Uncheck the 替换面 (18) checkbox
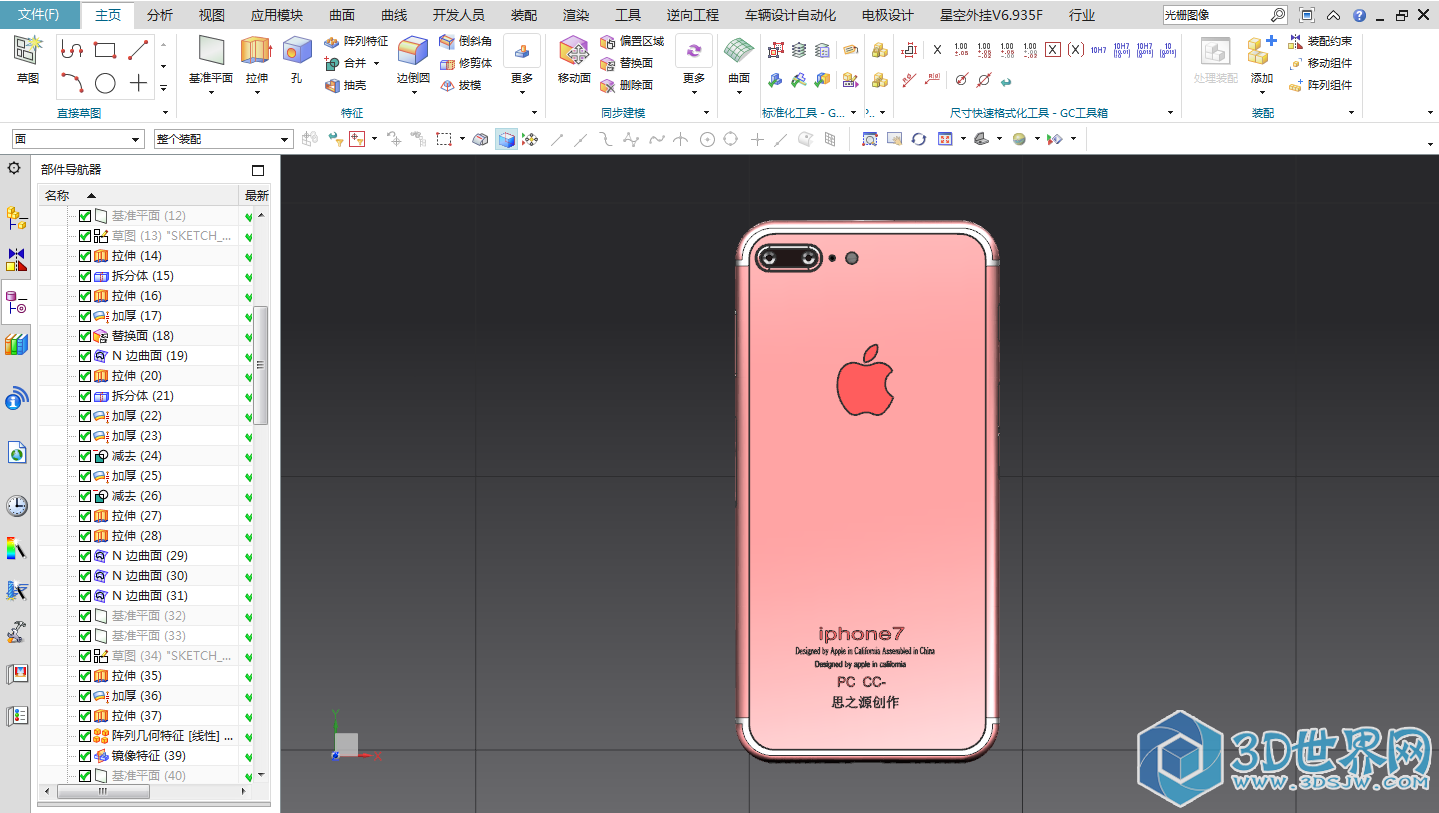Viewport: 1439px width, 813px height. (85, 336)
